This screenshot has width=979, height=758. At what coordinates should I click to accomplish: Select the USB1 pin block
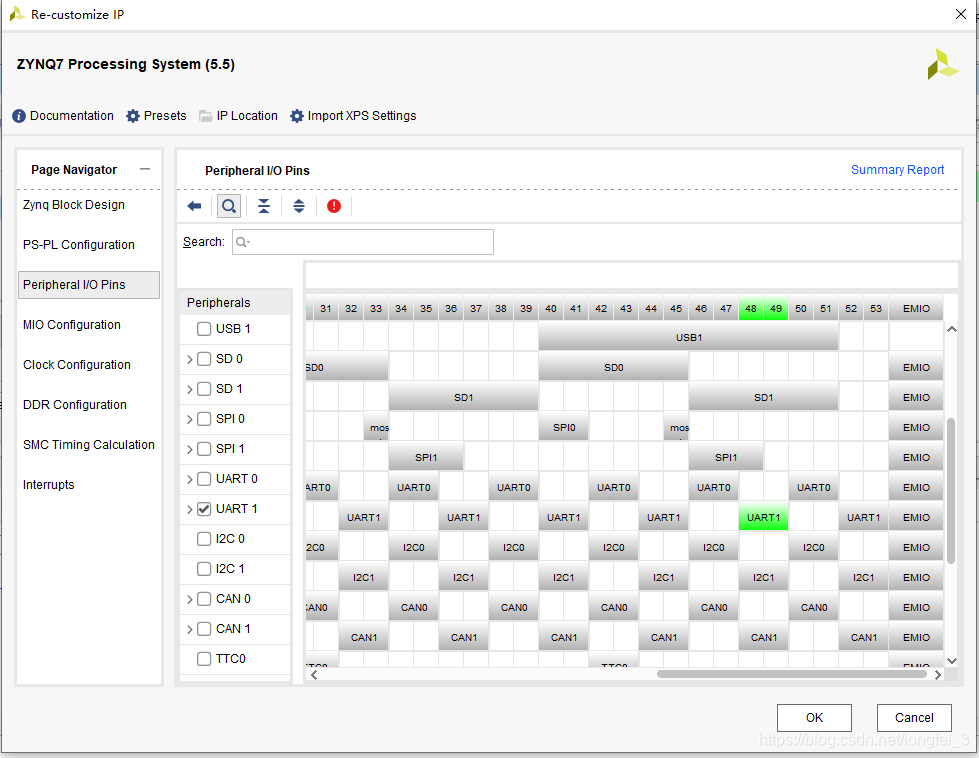689,338
